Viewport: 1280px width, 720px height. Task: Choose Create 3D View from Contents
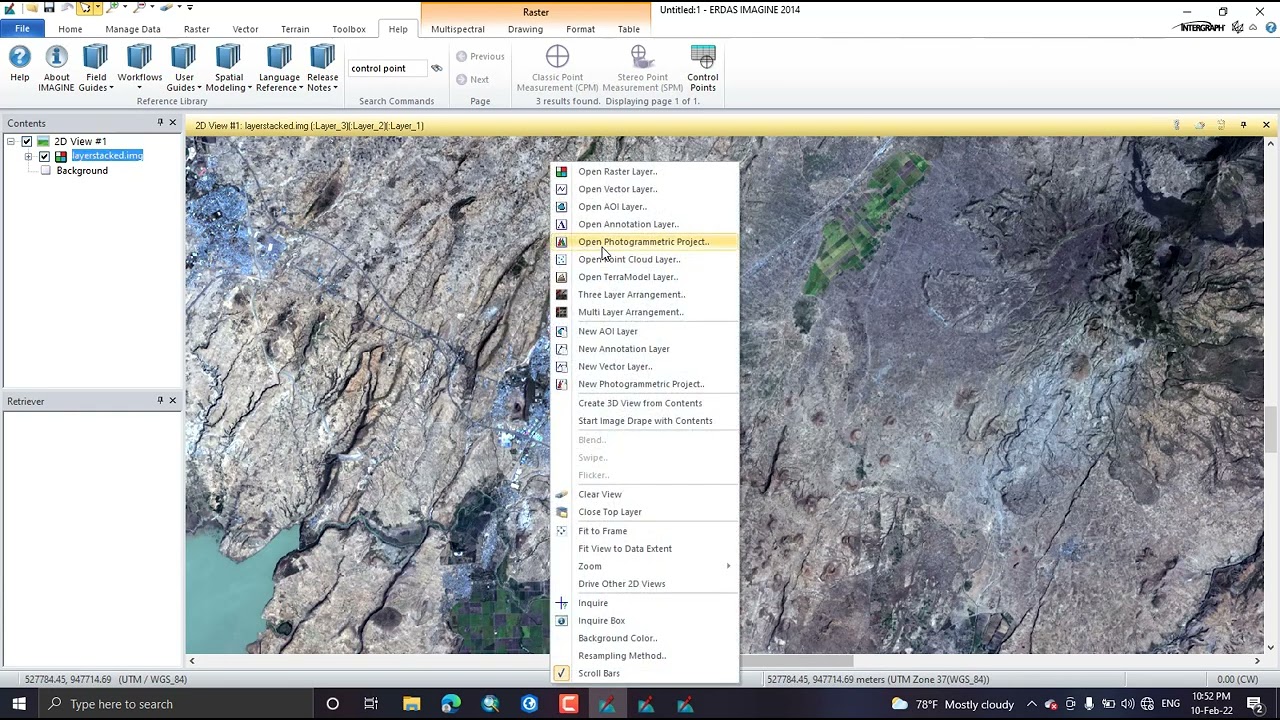coord(645,403)
